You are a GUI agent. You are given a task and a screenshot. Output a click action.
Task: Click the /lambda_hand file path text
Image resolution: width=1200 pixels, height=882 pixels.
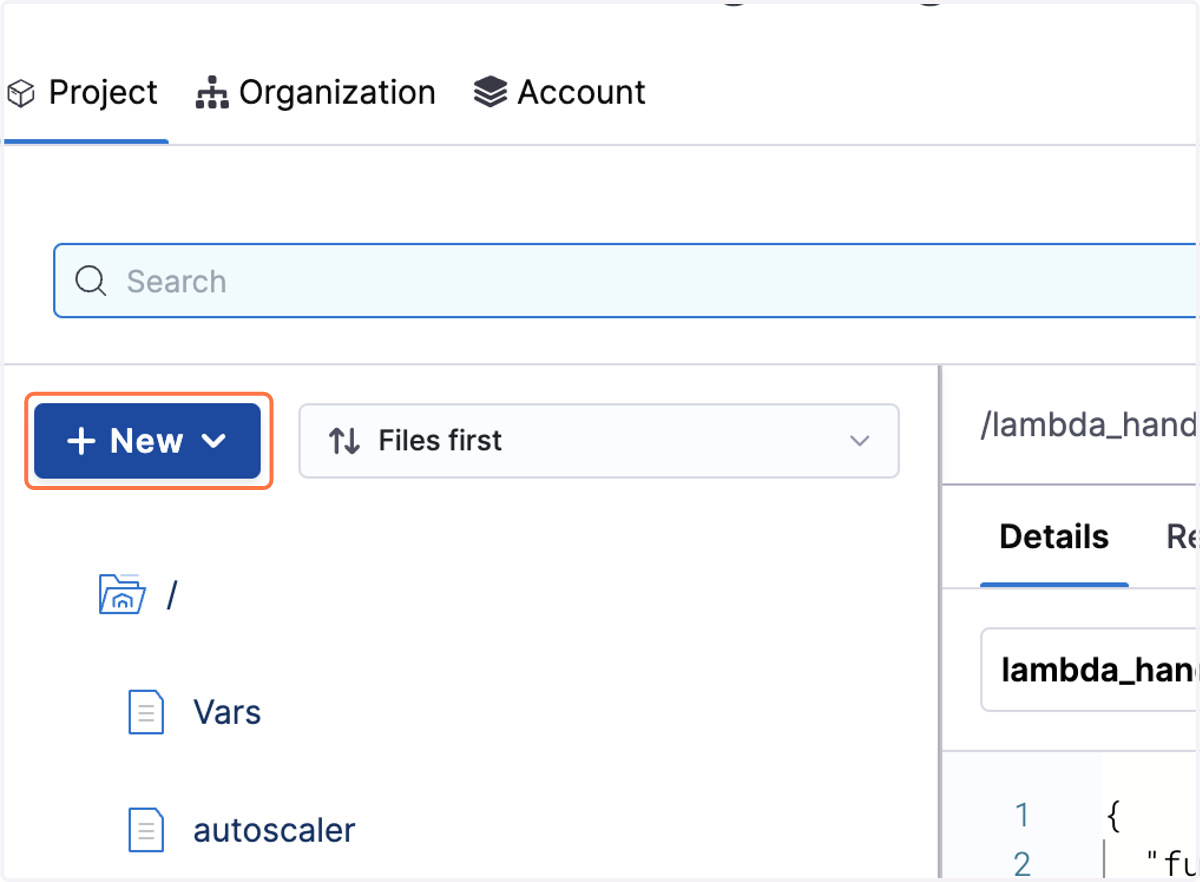tap(1089, 426)
